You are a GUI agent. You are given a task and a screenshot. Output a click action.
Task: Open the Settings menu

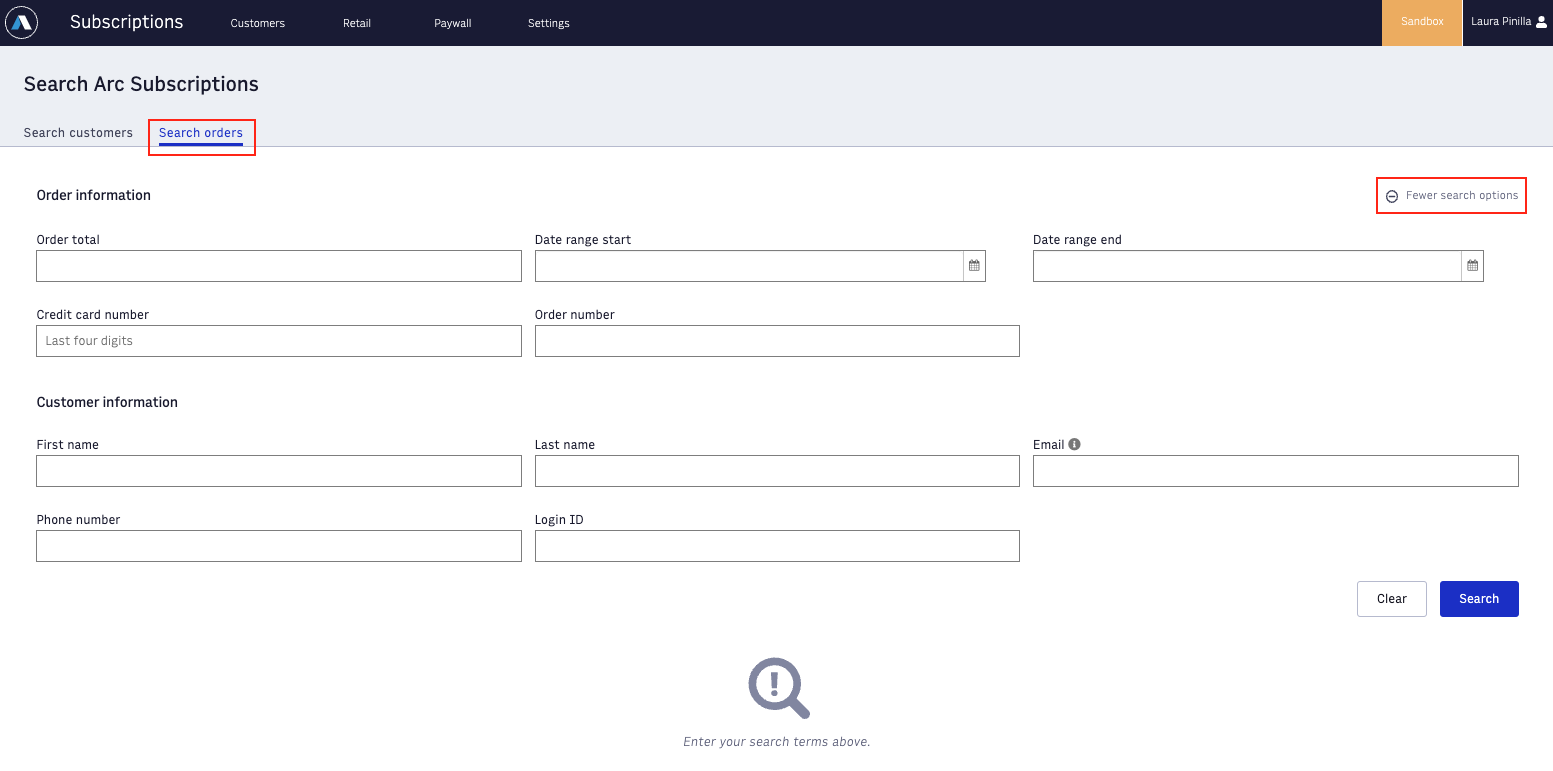click(x=548, y=23)
